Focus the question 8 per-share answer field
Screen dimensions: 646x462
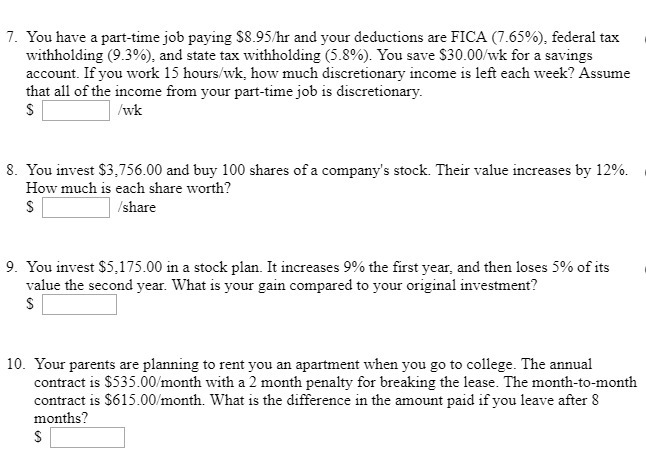pos(76,207)
